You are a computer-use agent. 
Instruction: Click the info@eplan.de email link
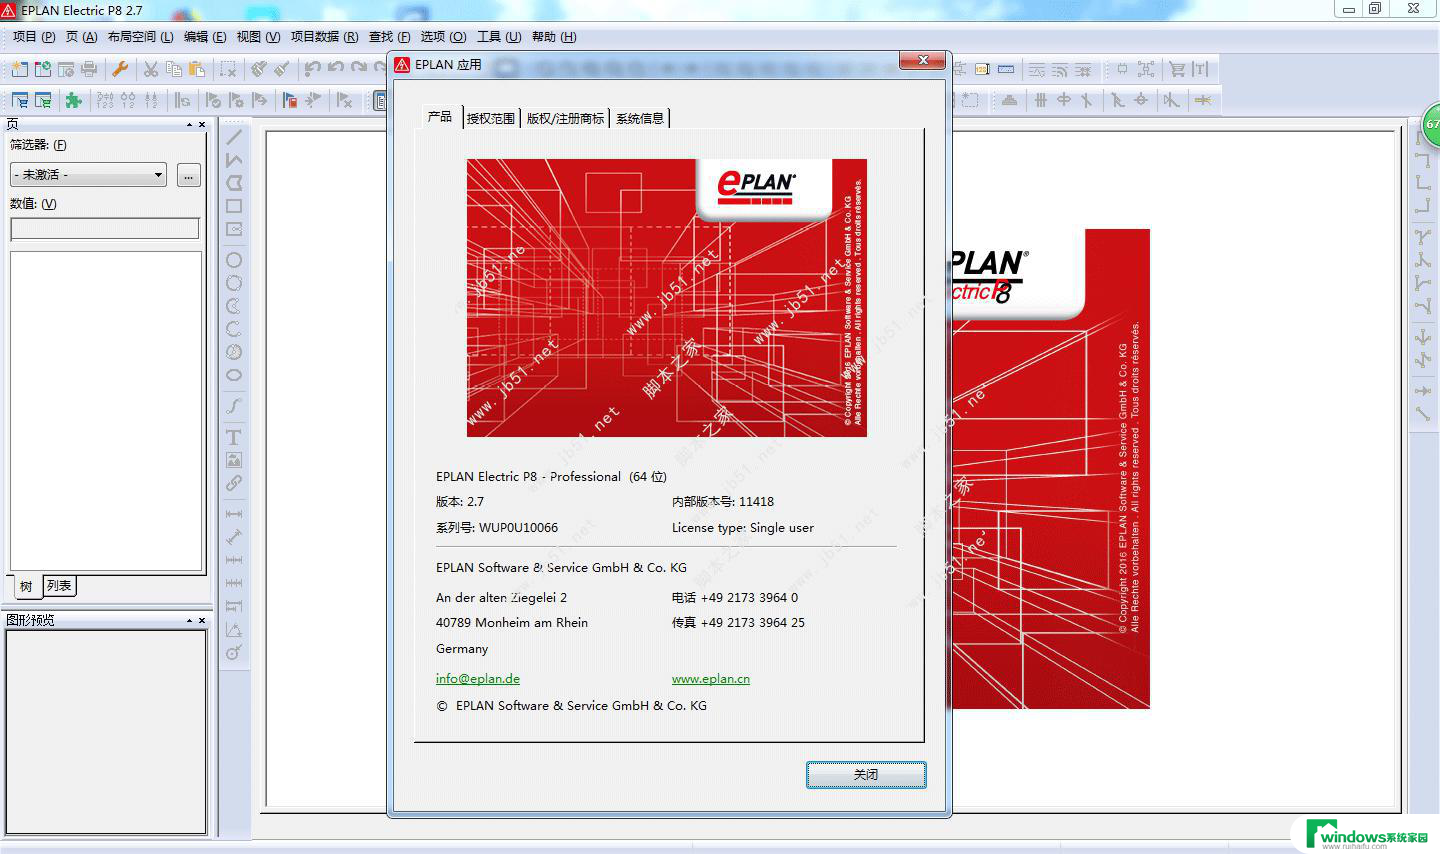478,678
